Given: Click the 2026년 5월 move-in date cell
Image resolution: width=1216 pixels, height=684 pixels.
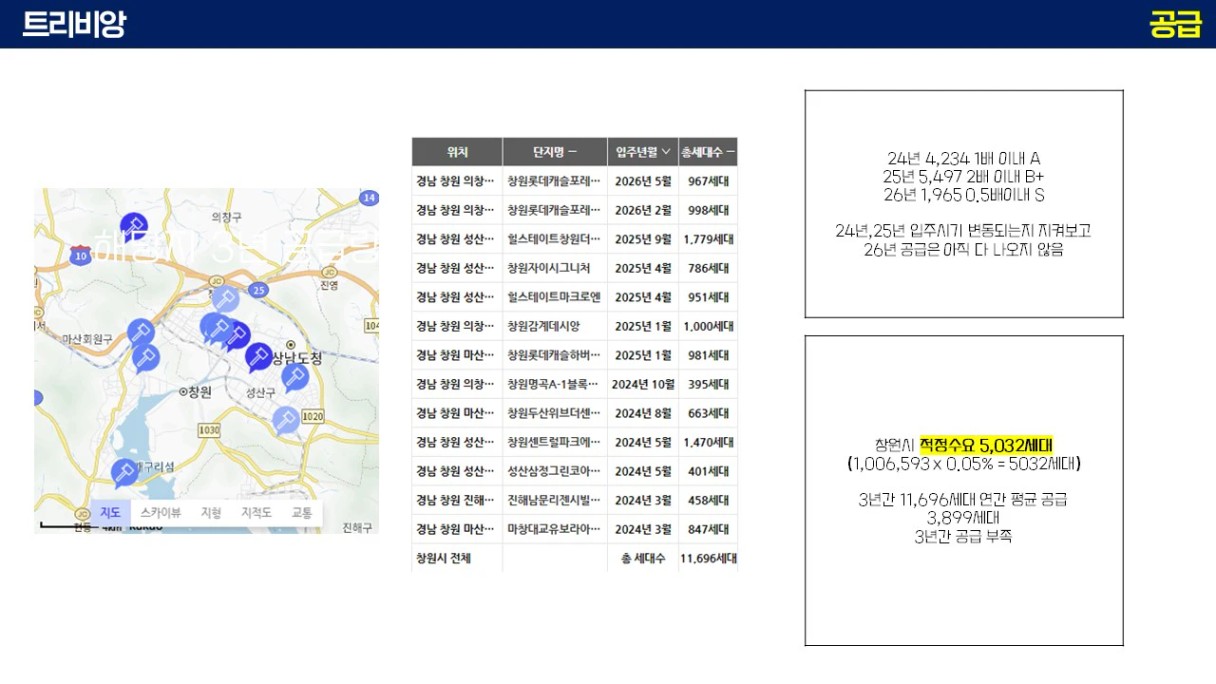Looking at the screenshot, I should coord(643,181).
